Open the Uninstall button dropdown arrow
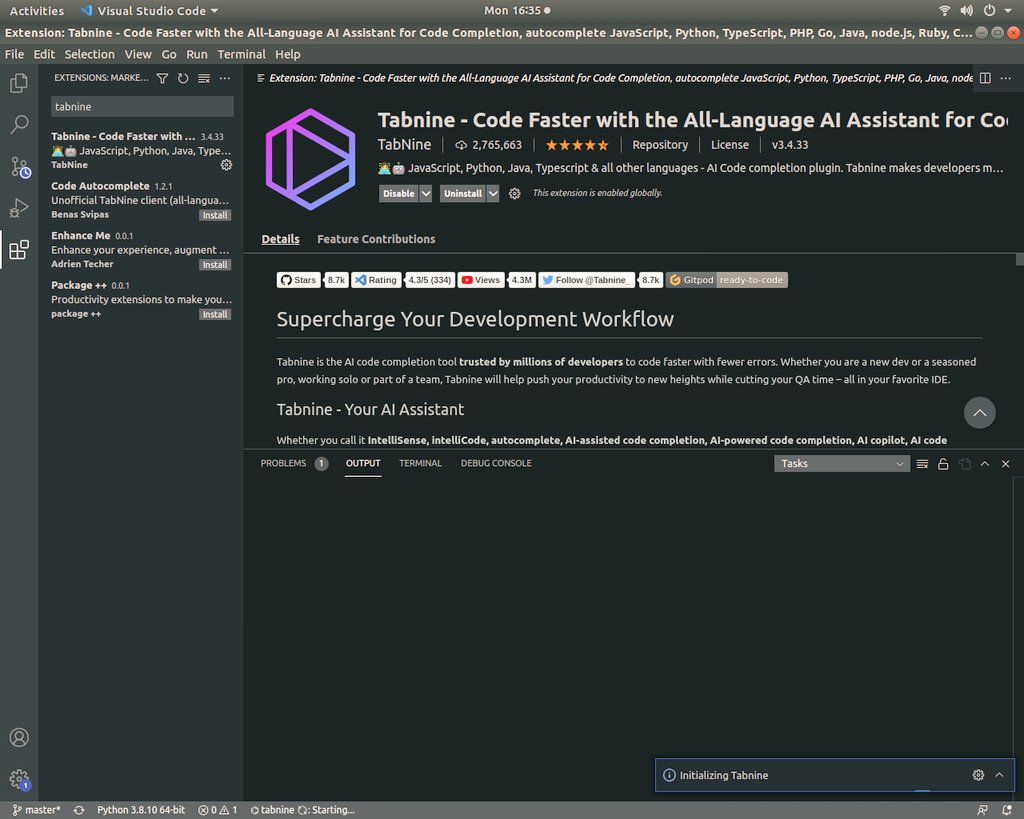1024x819 pixels. pyautogui.click(x=492, y=193)
